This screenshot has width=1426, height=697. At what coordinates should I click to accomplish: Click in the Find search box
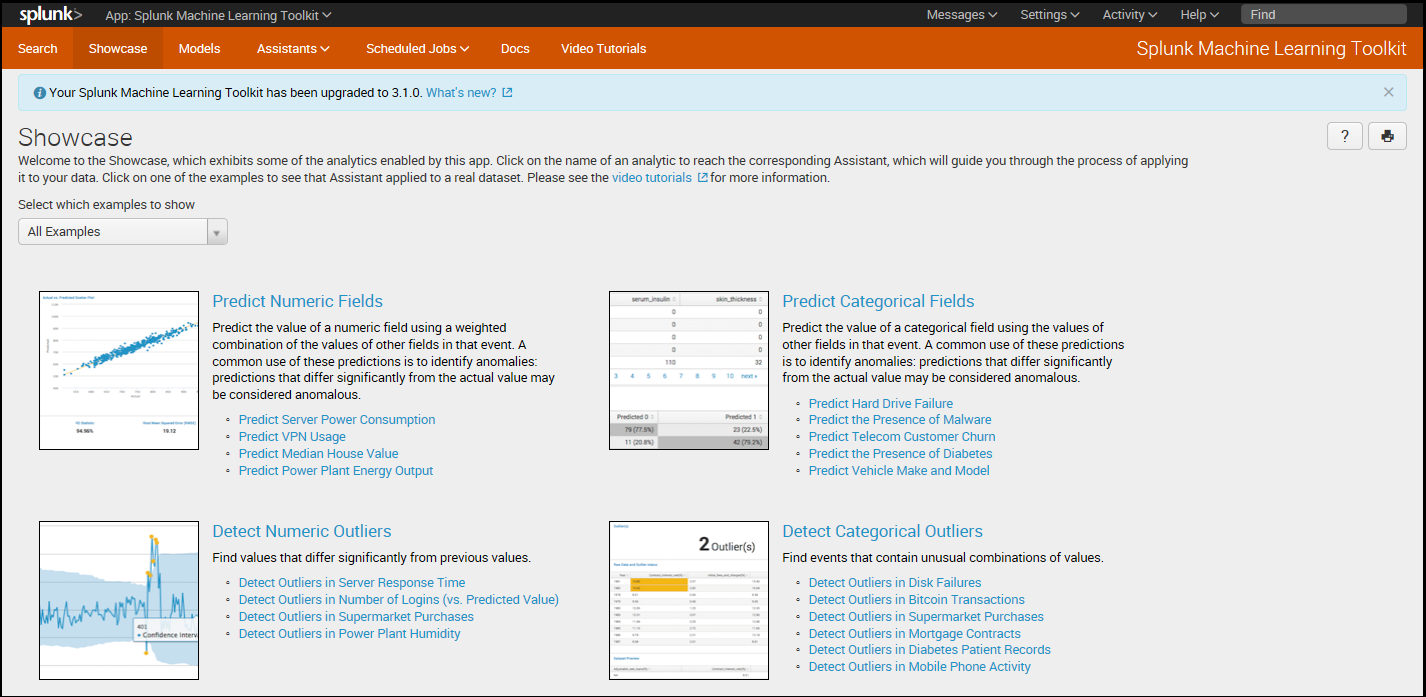click(x=1324, y=15)
